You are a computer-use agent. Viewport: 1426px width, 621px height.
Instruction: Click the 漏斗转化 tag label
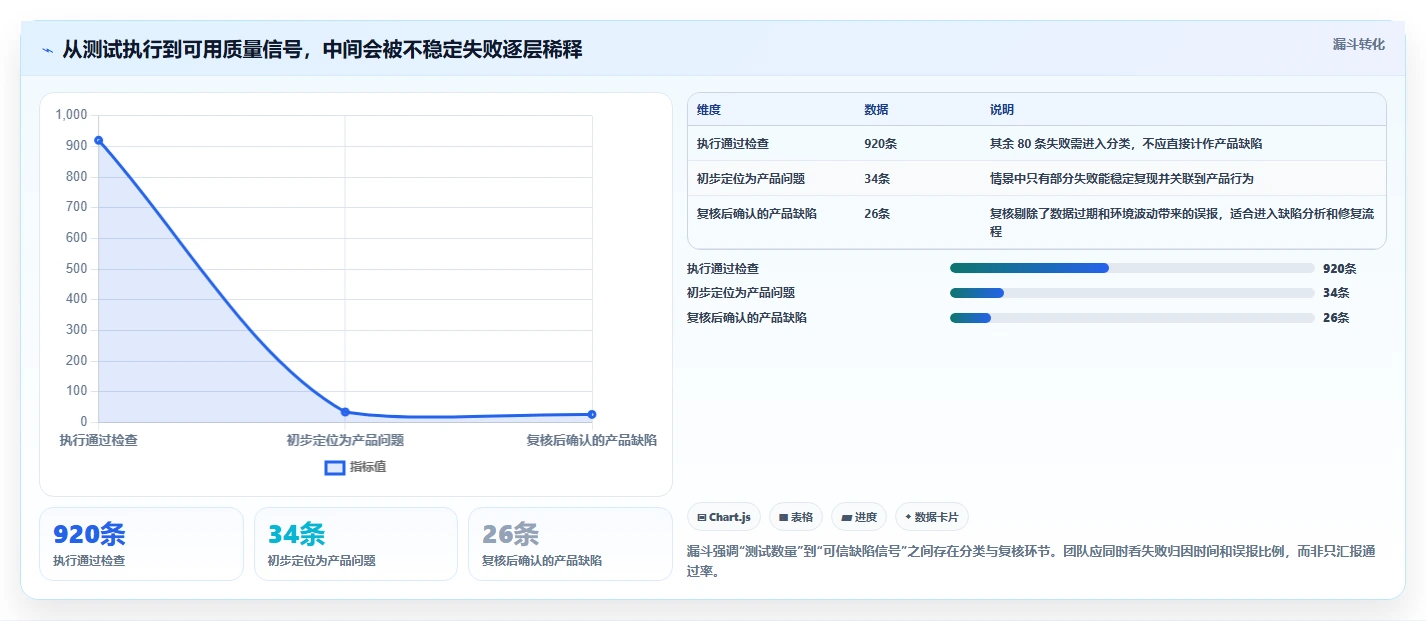point(1359,44)
